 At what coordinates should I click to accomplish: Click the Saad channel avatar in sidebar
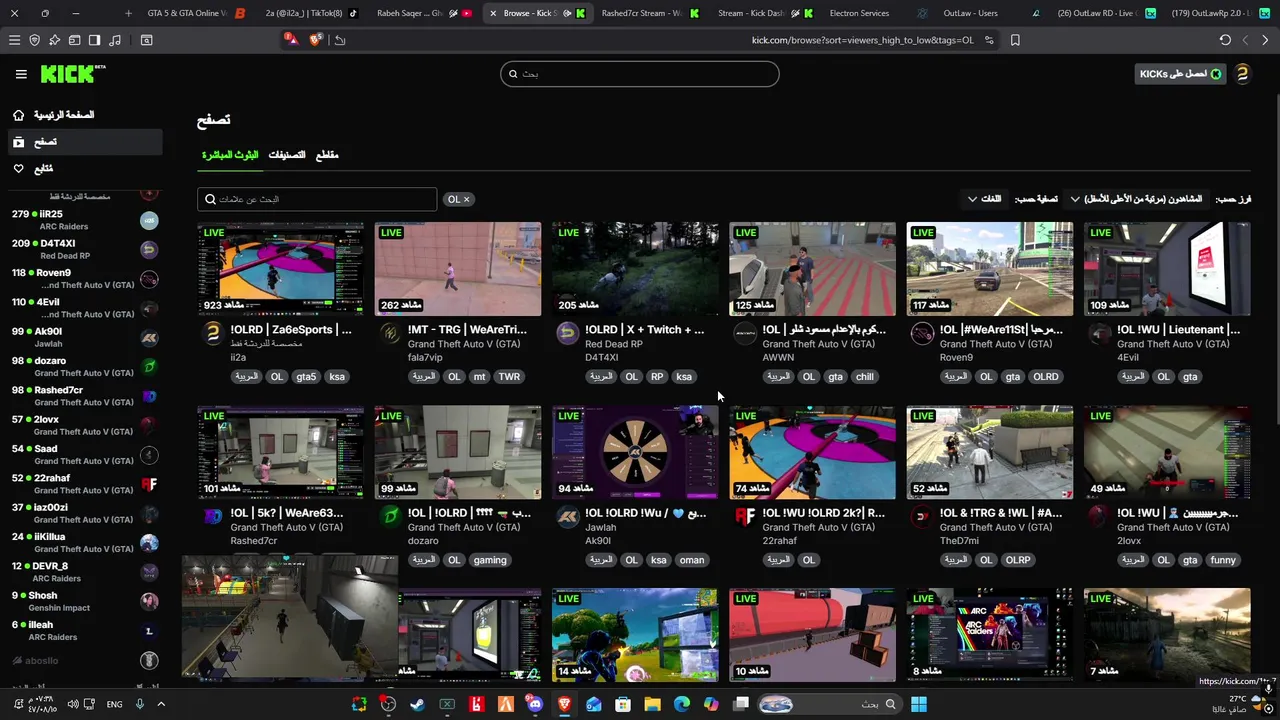coord(149,455)
